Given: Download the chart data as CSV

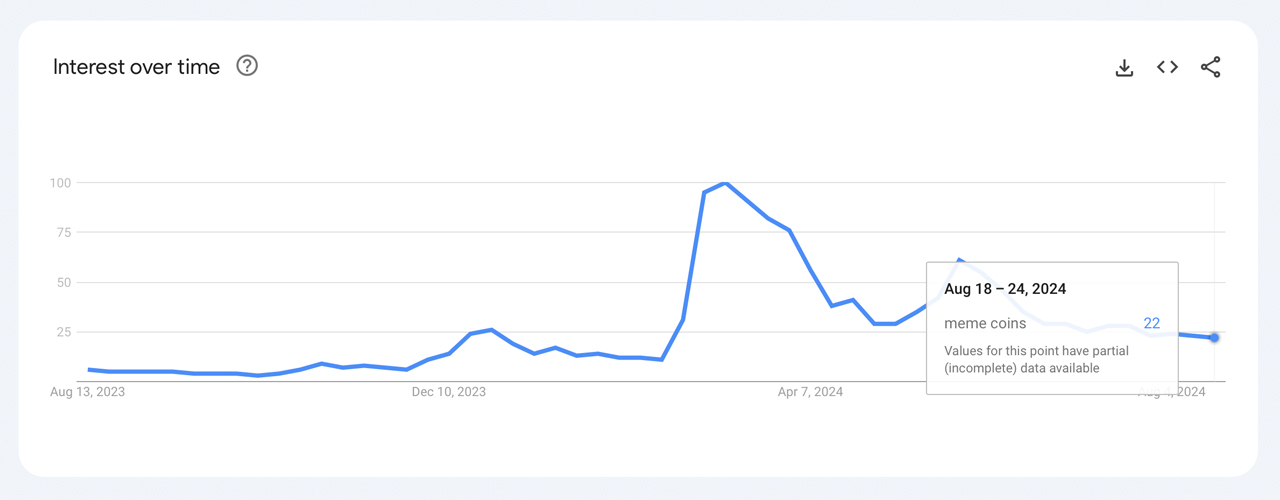Looking at the screenshot, I should tap(1124, 67).
